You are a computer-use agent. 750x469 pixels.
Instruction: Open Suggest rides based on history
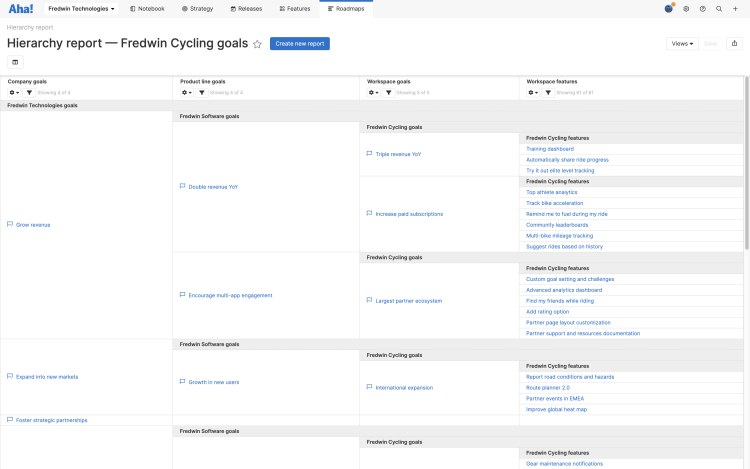tap(564, 247)
